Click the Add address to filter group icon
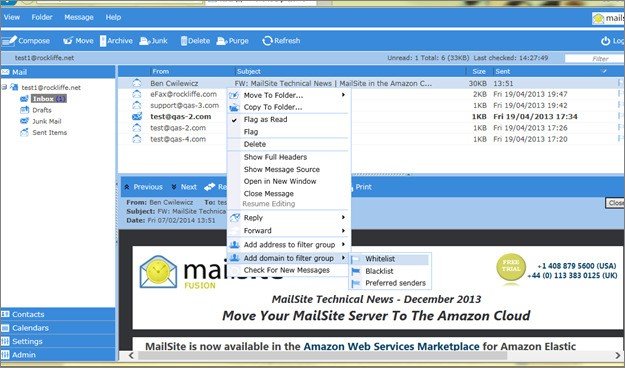Screen dimensions: 625x368 235,245
